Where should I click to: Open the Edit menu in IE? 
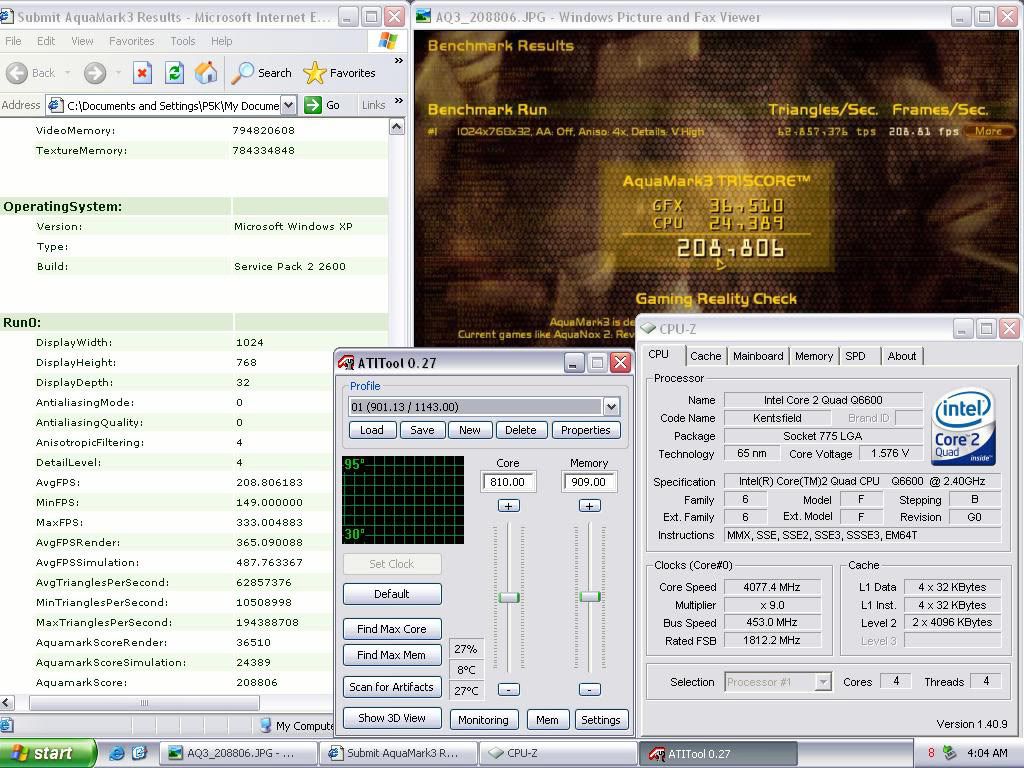(46, 41)
